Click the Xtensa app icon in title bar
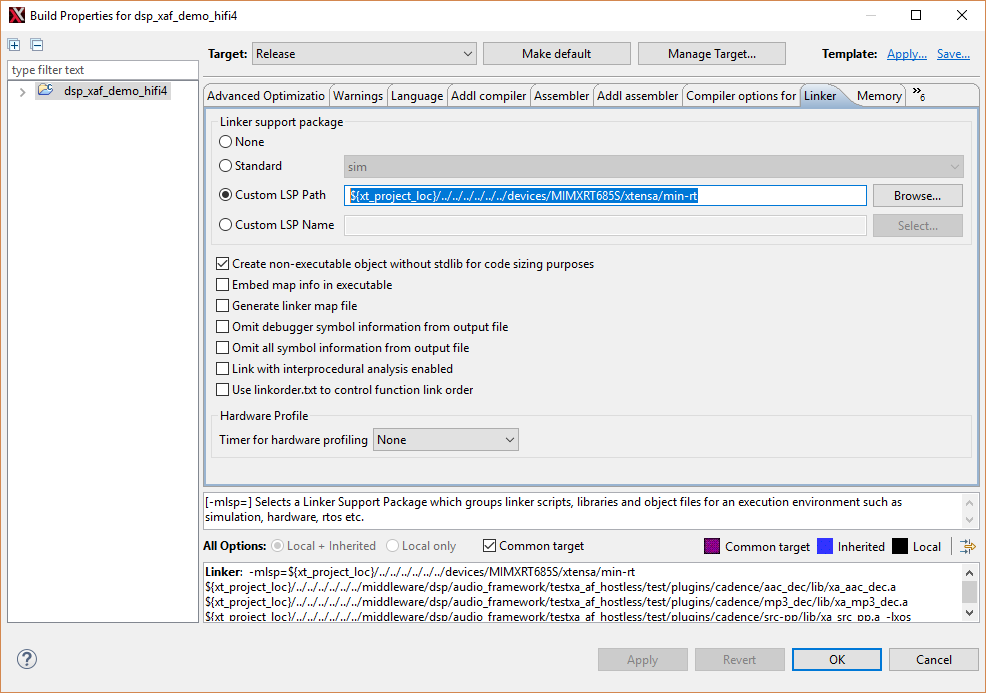 tap(15, 16)
